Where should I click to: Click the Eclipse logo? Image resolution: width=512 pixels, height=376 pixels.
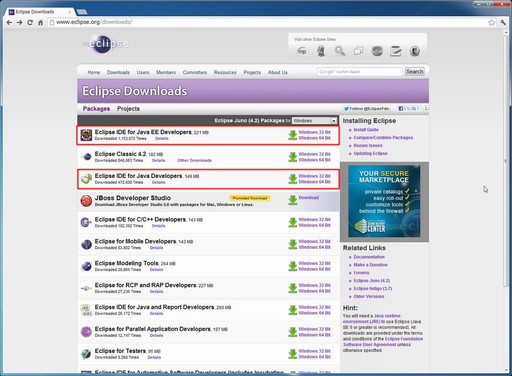pos(106,44)
